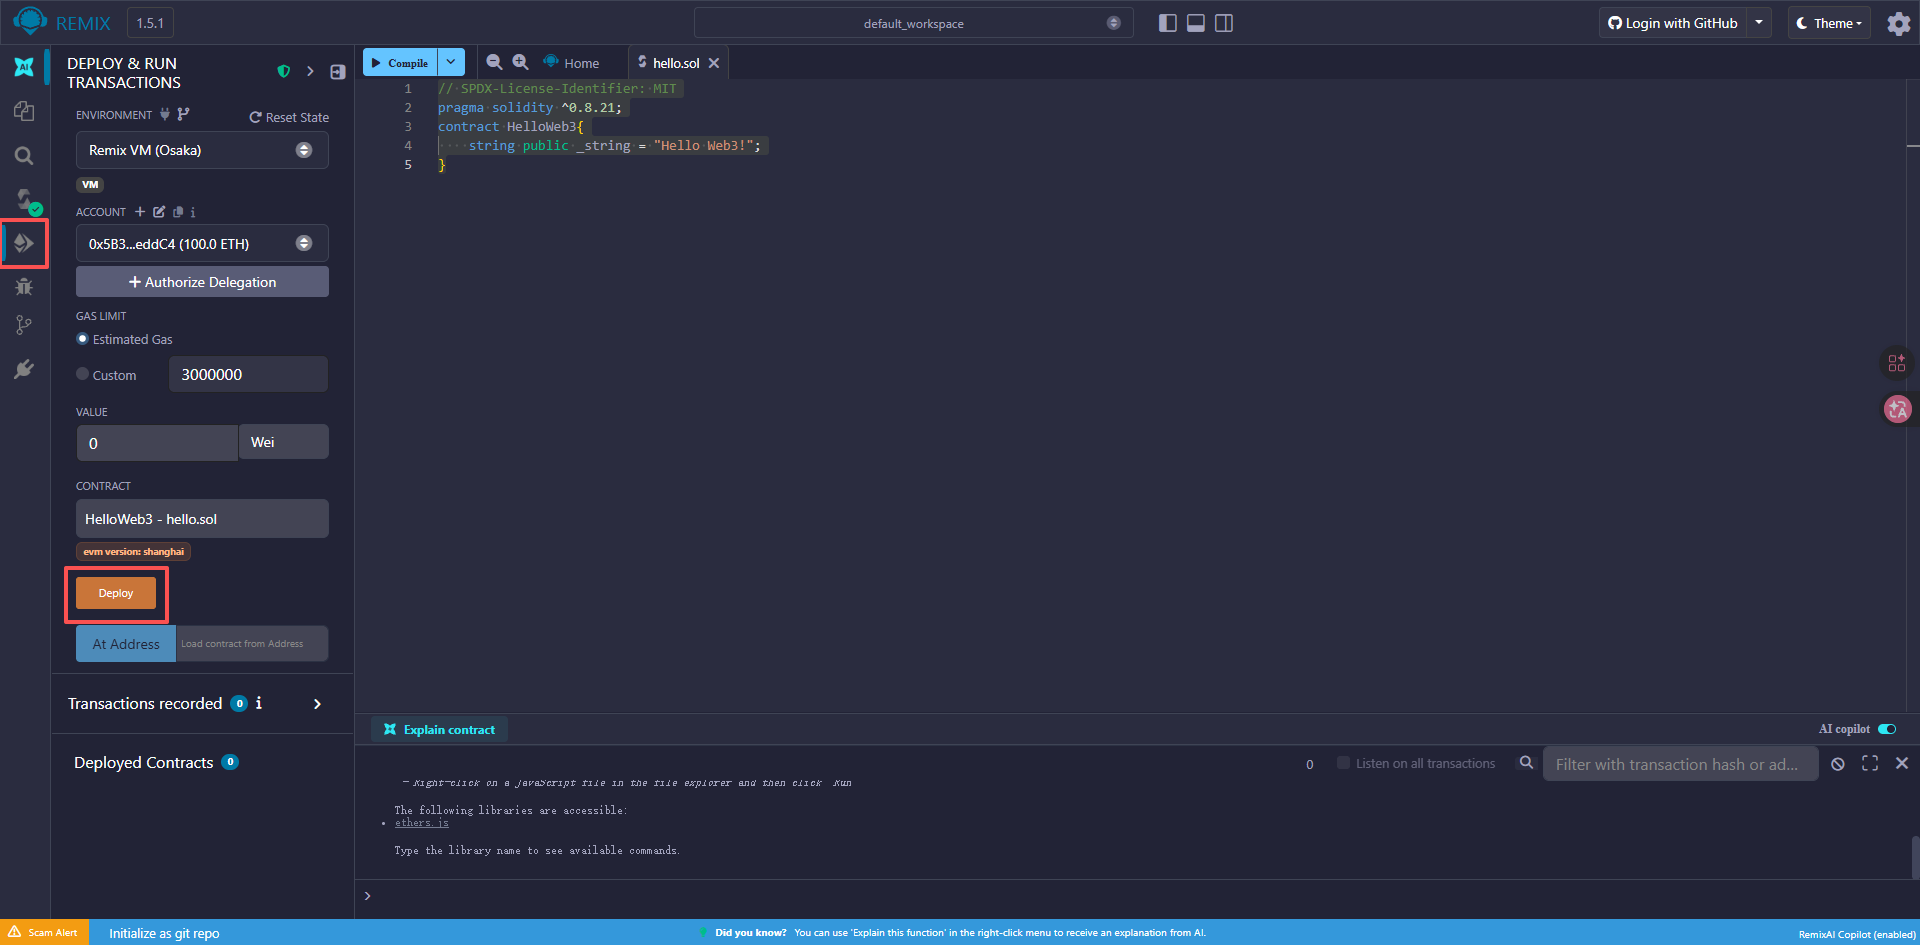Check Listen on all transactions checkbox

1343,763
